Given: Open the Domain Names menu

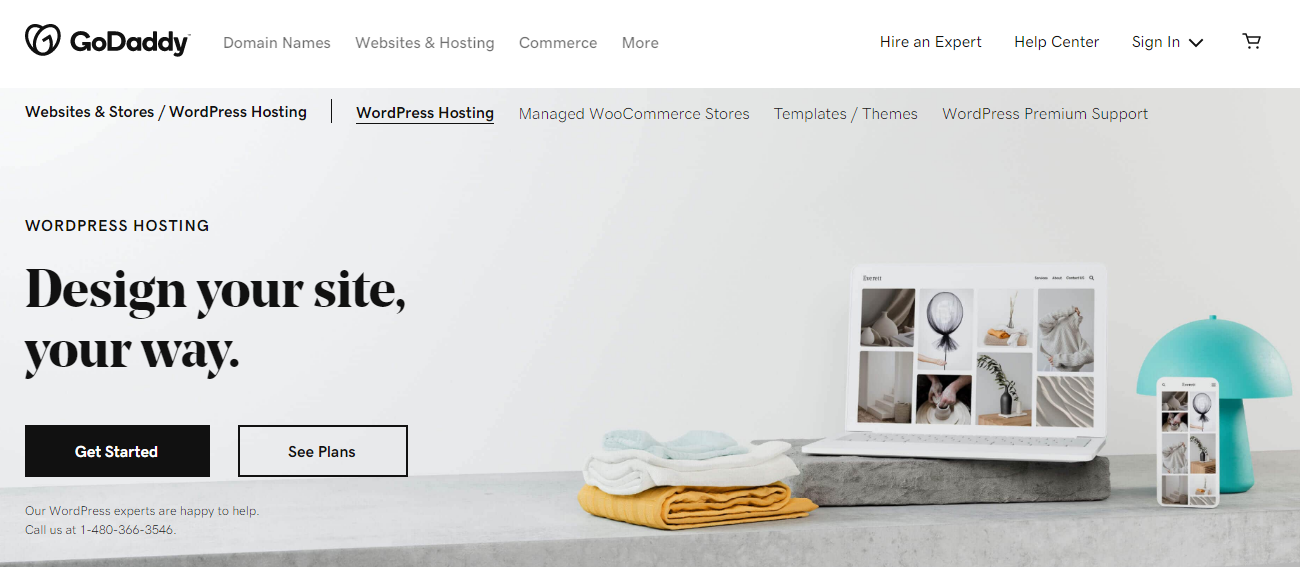Looking at the screenshot, I should pos(277,43).
